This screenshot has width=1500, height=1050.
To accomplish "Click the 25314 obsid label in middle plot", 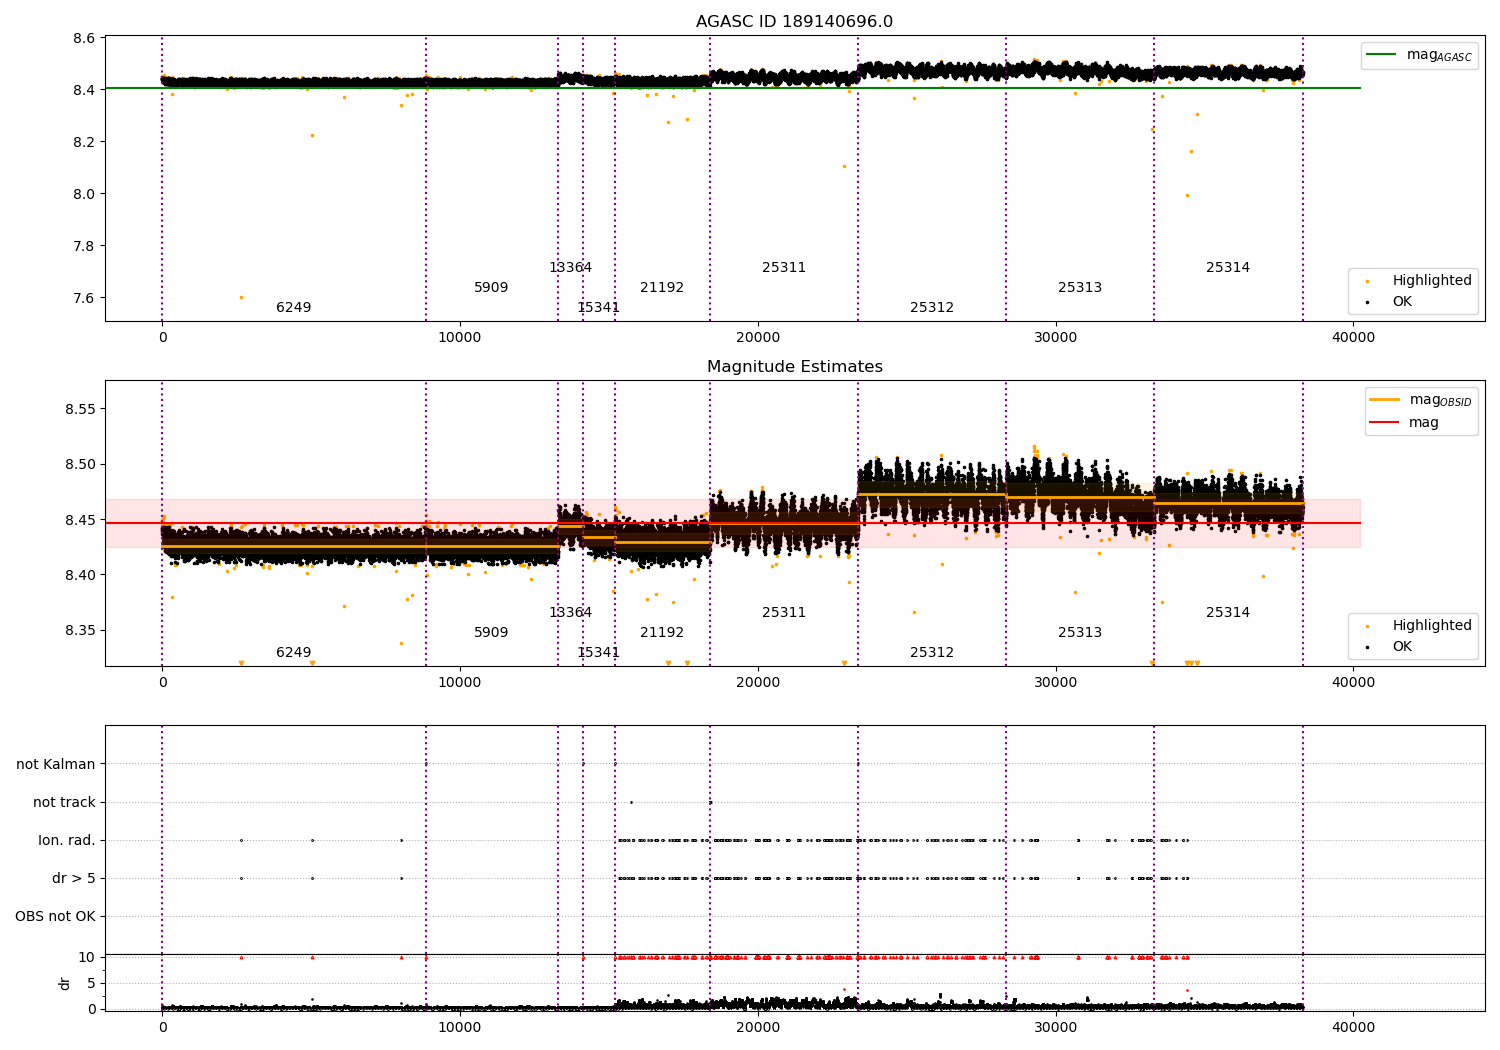I will coord(1228,613).
